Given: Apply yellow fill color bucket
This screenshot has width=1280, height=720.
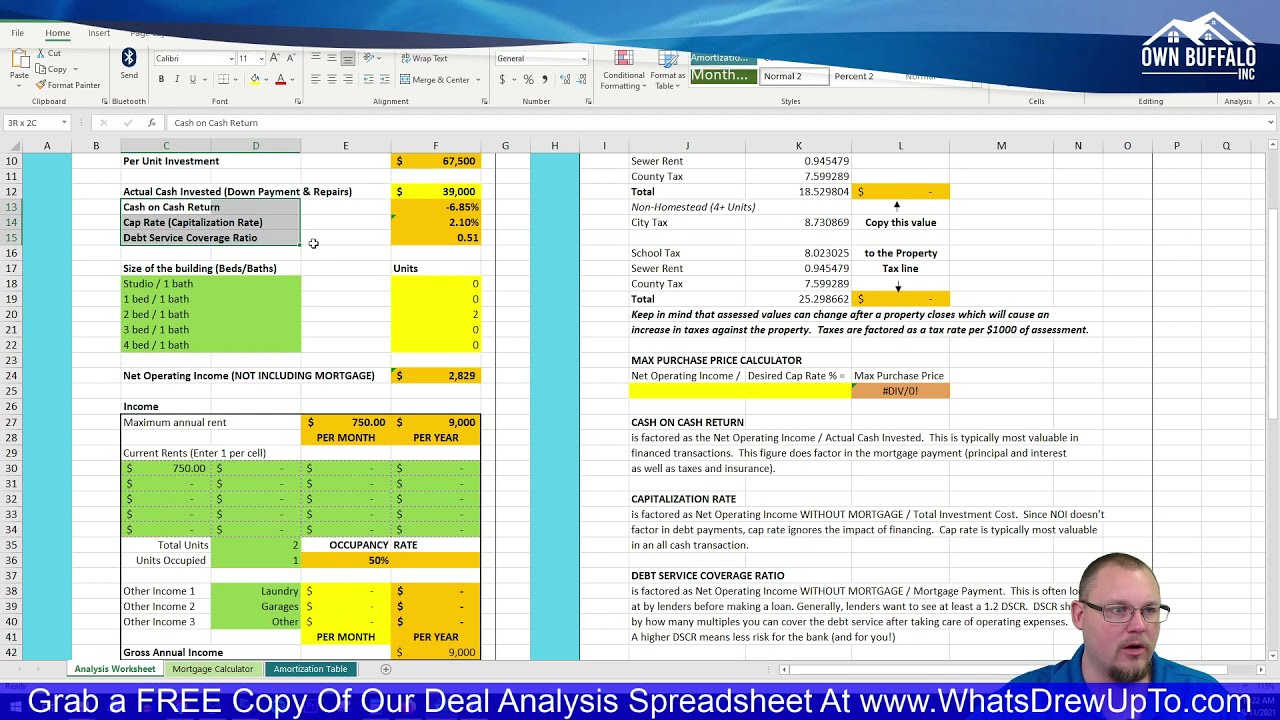Looking at the screenshot, I should (255, 79).
